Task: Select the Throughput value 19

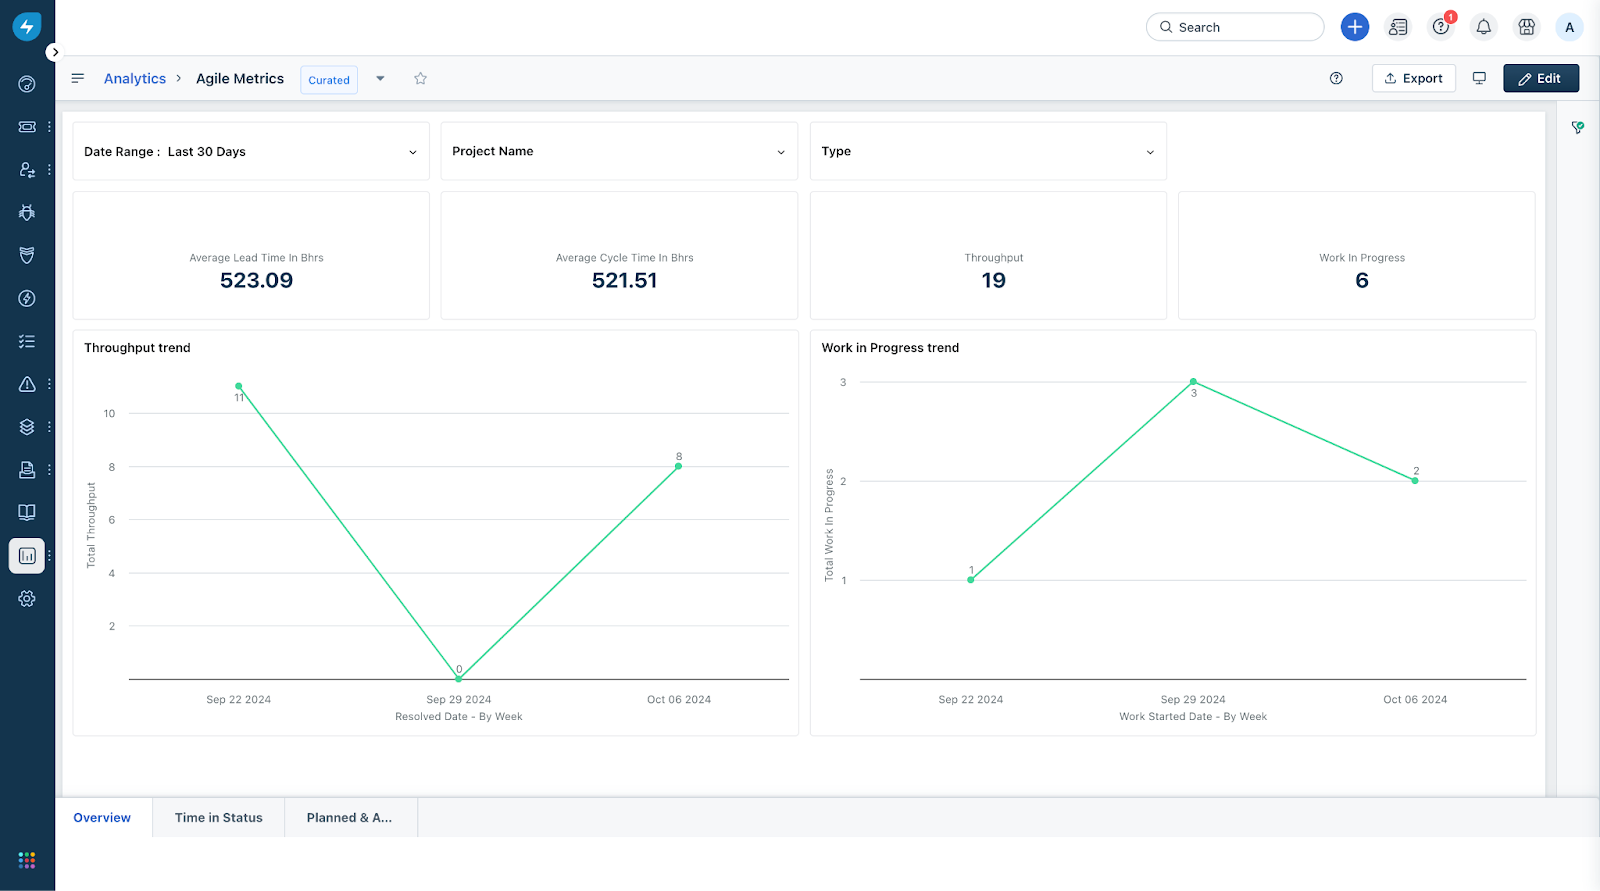Action: (993, 280)
